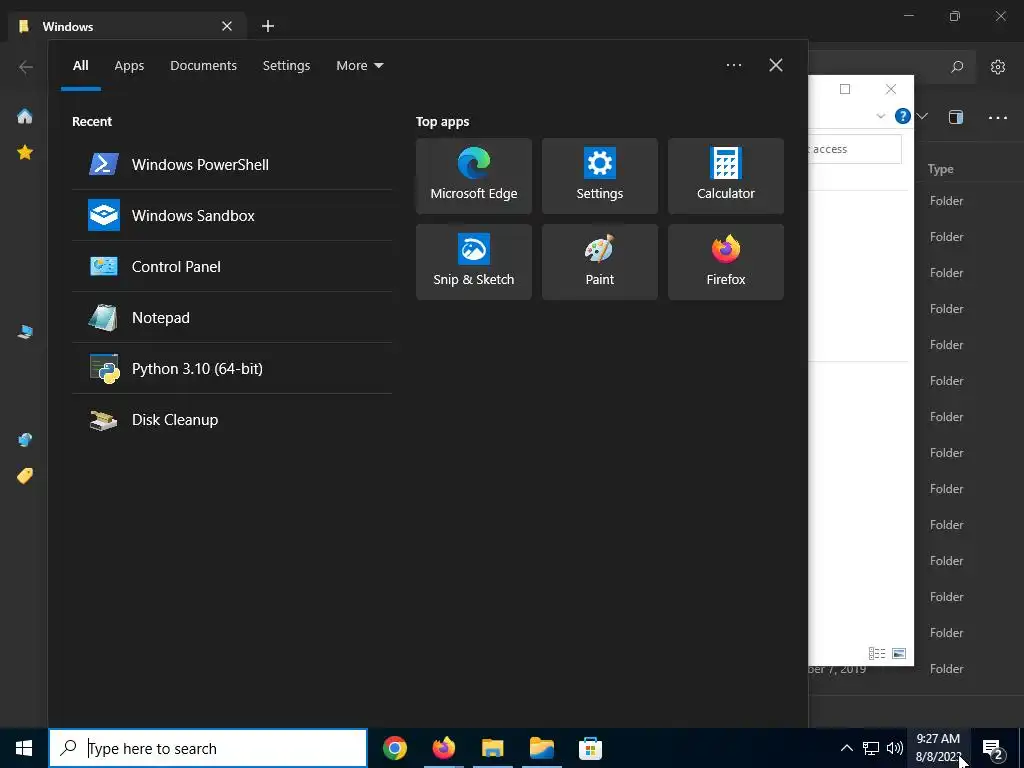
Task: Open Home in the Files sidebar
Action: pos(25,116)
